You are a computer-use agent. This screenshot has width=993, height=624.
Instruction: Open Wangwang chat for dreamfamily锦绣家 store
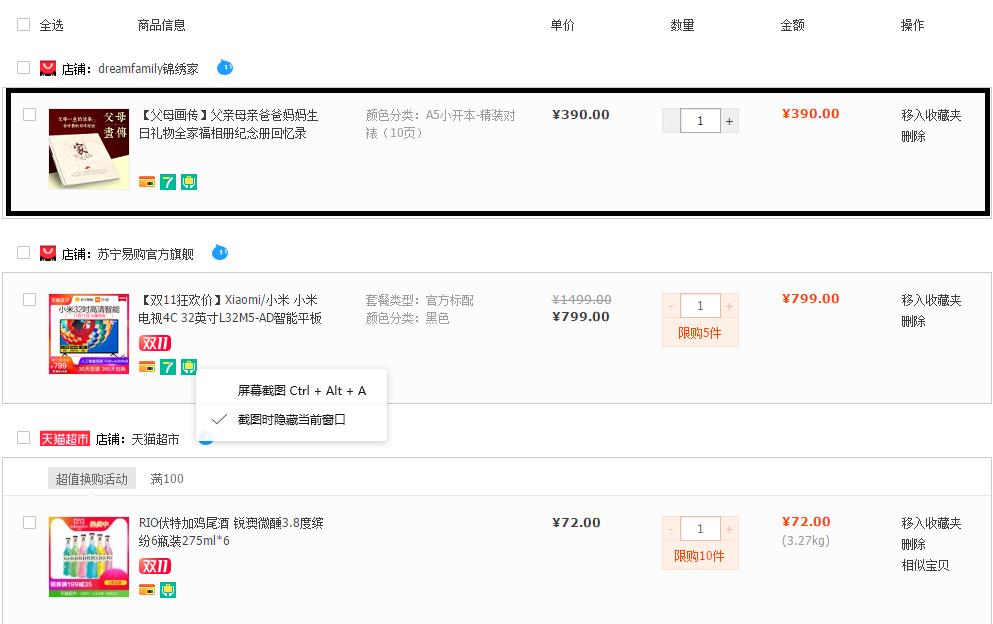click(x=225, y=68)
